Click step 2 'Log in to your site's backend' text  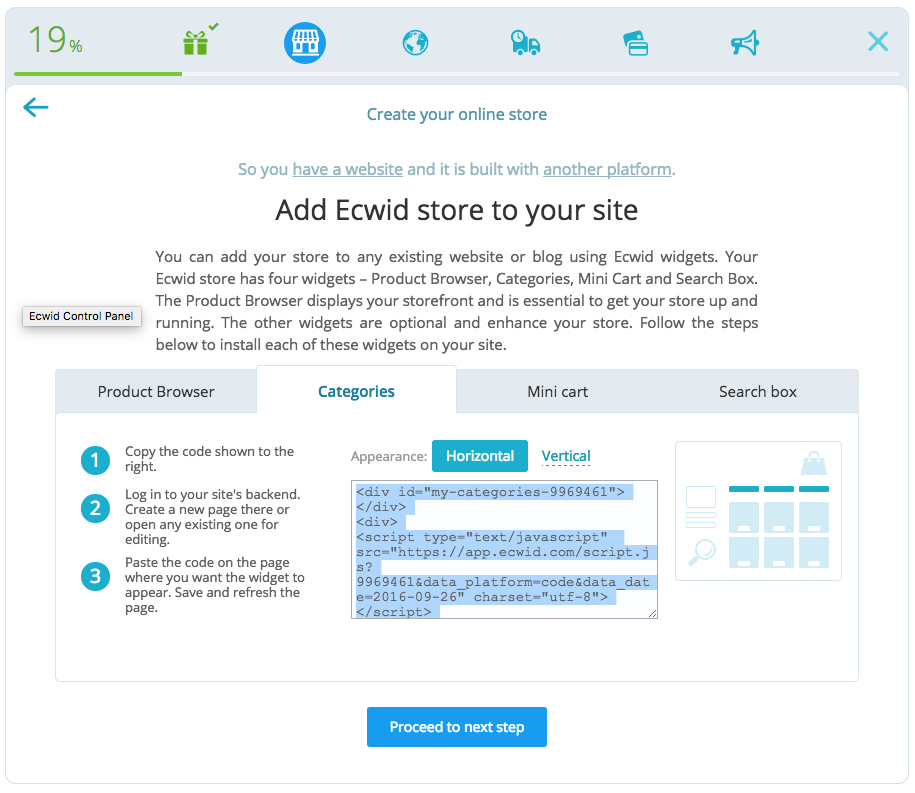coord(213,516)
